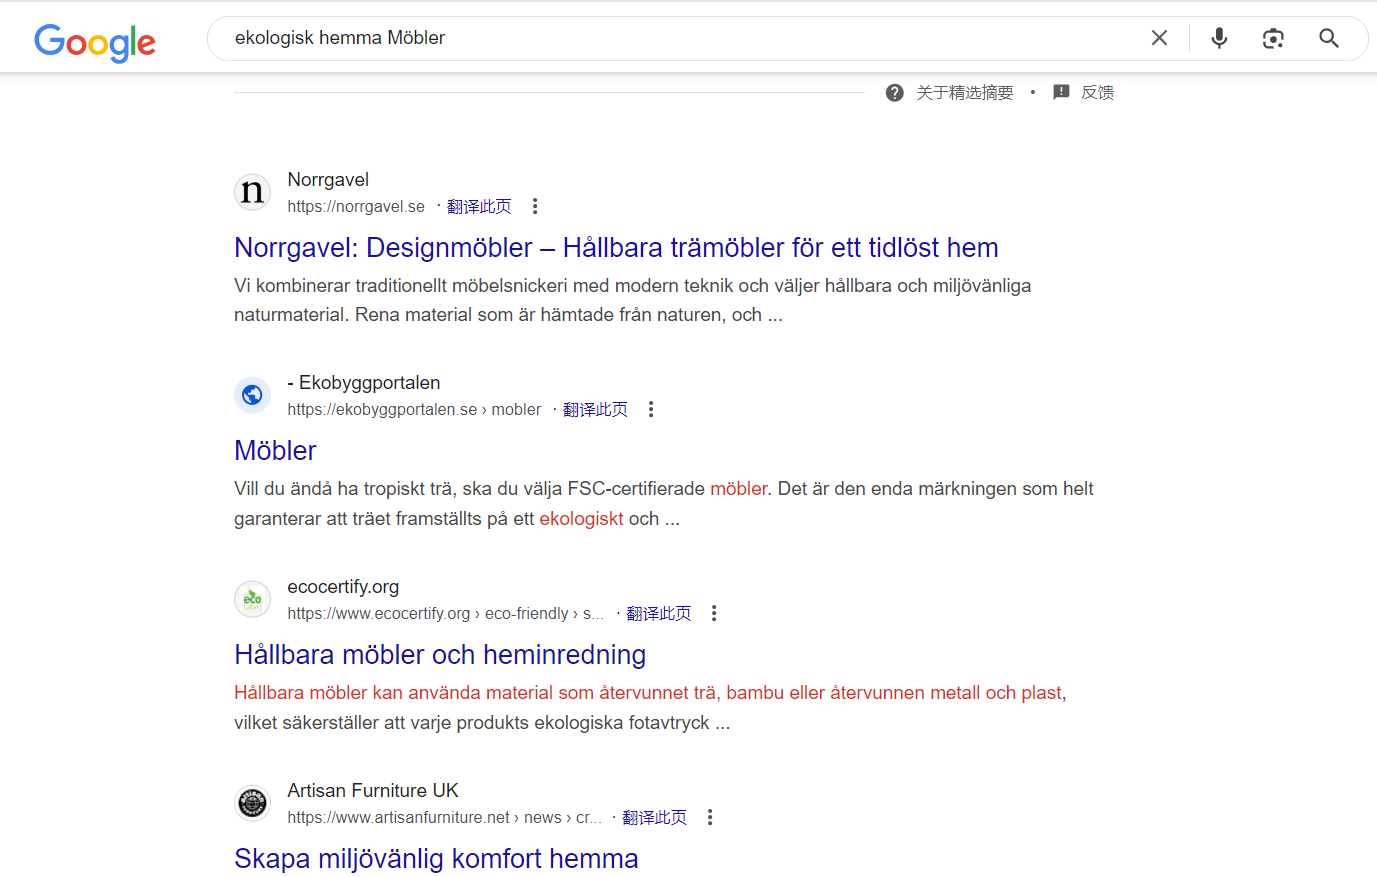Open 'Norrgavel: Designmöbler – Hållbara trämöbler' result

(616, 247)
